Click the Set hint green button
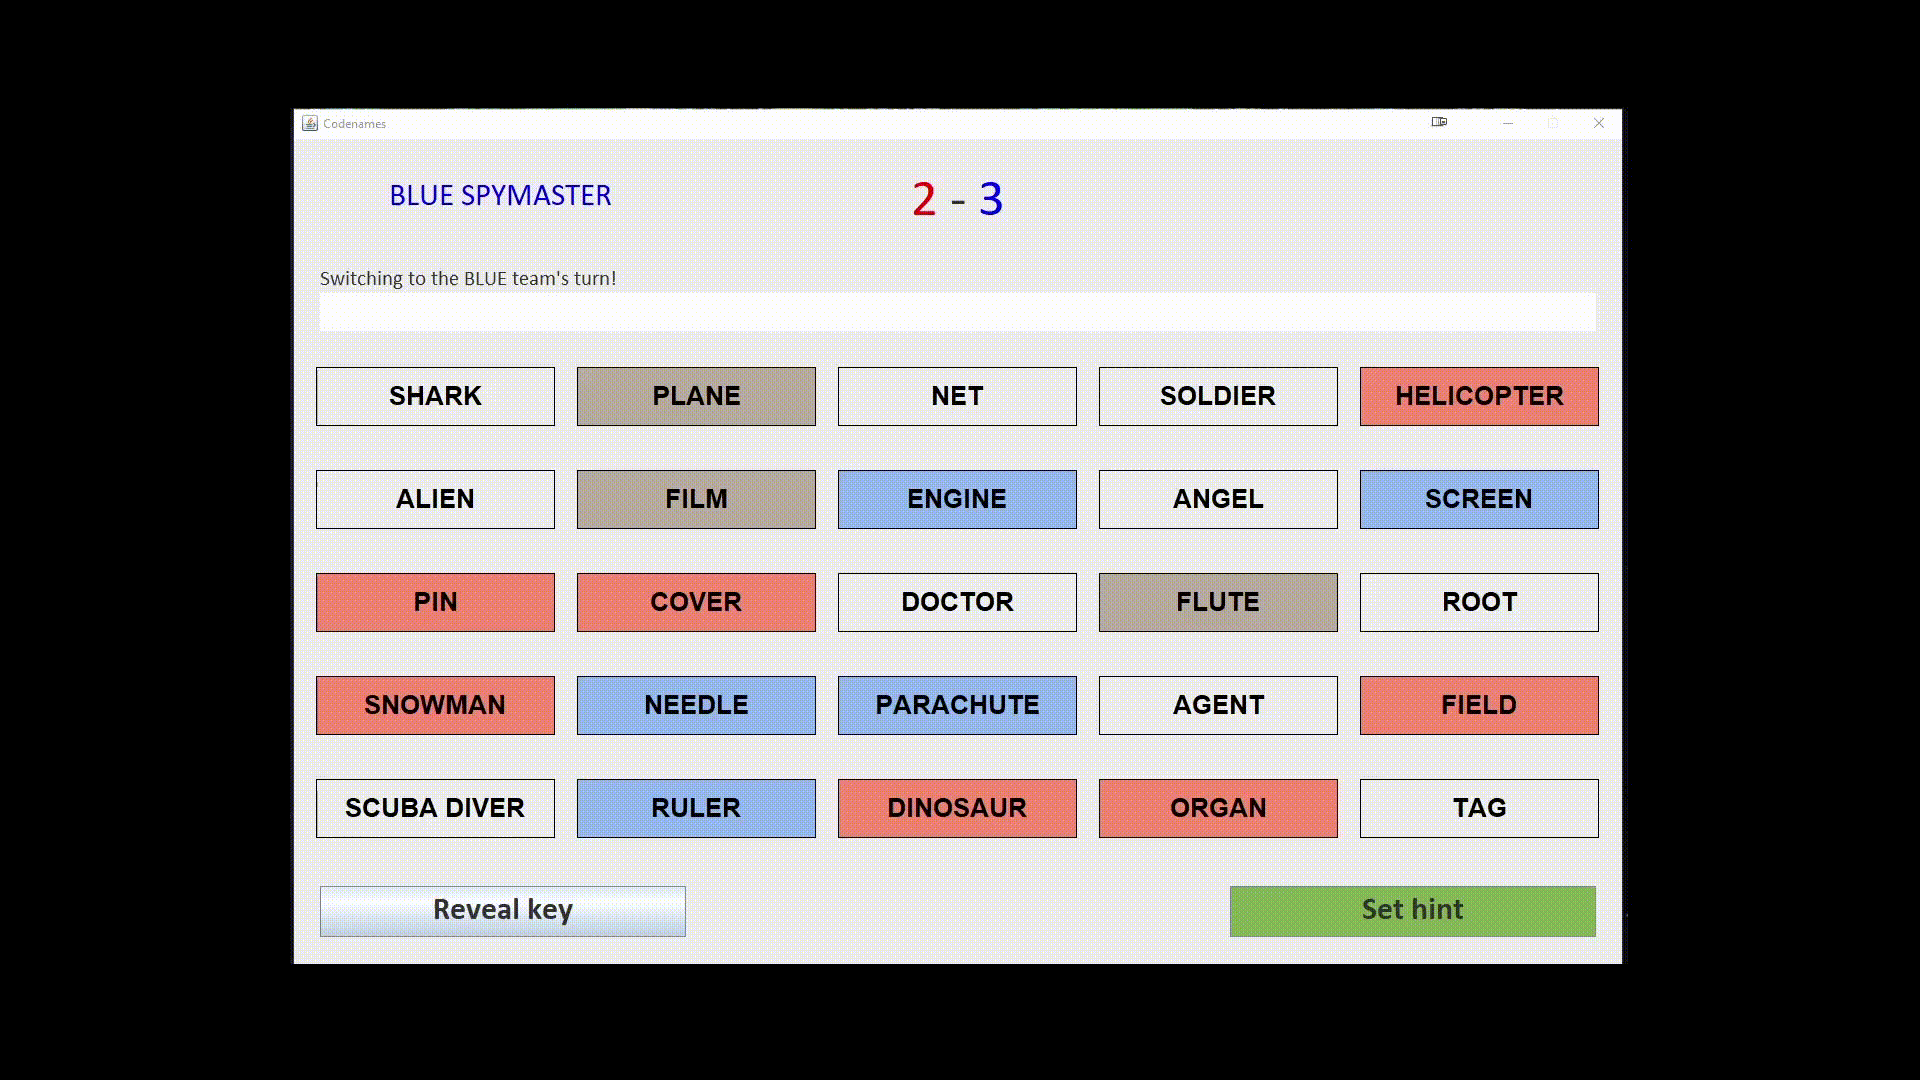This screenshot has width=1920, height=1080. point(1412,910)
